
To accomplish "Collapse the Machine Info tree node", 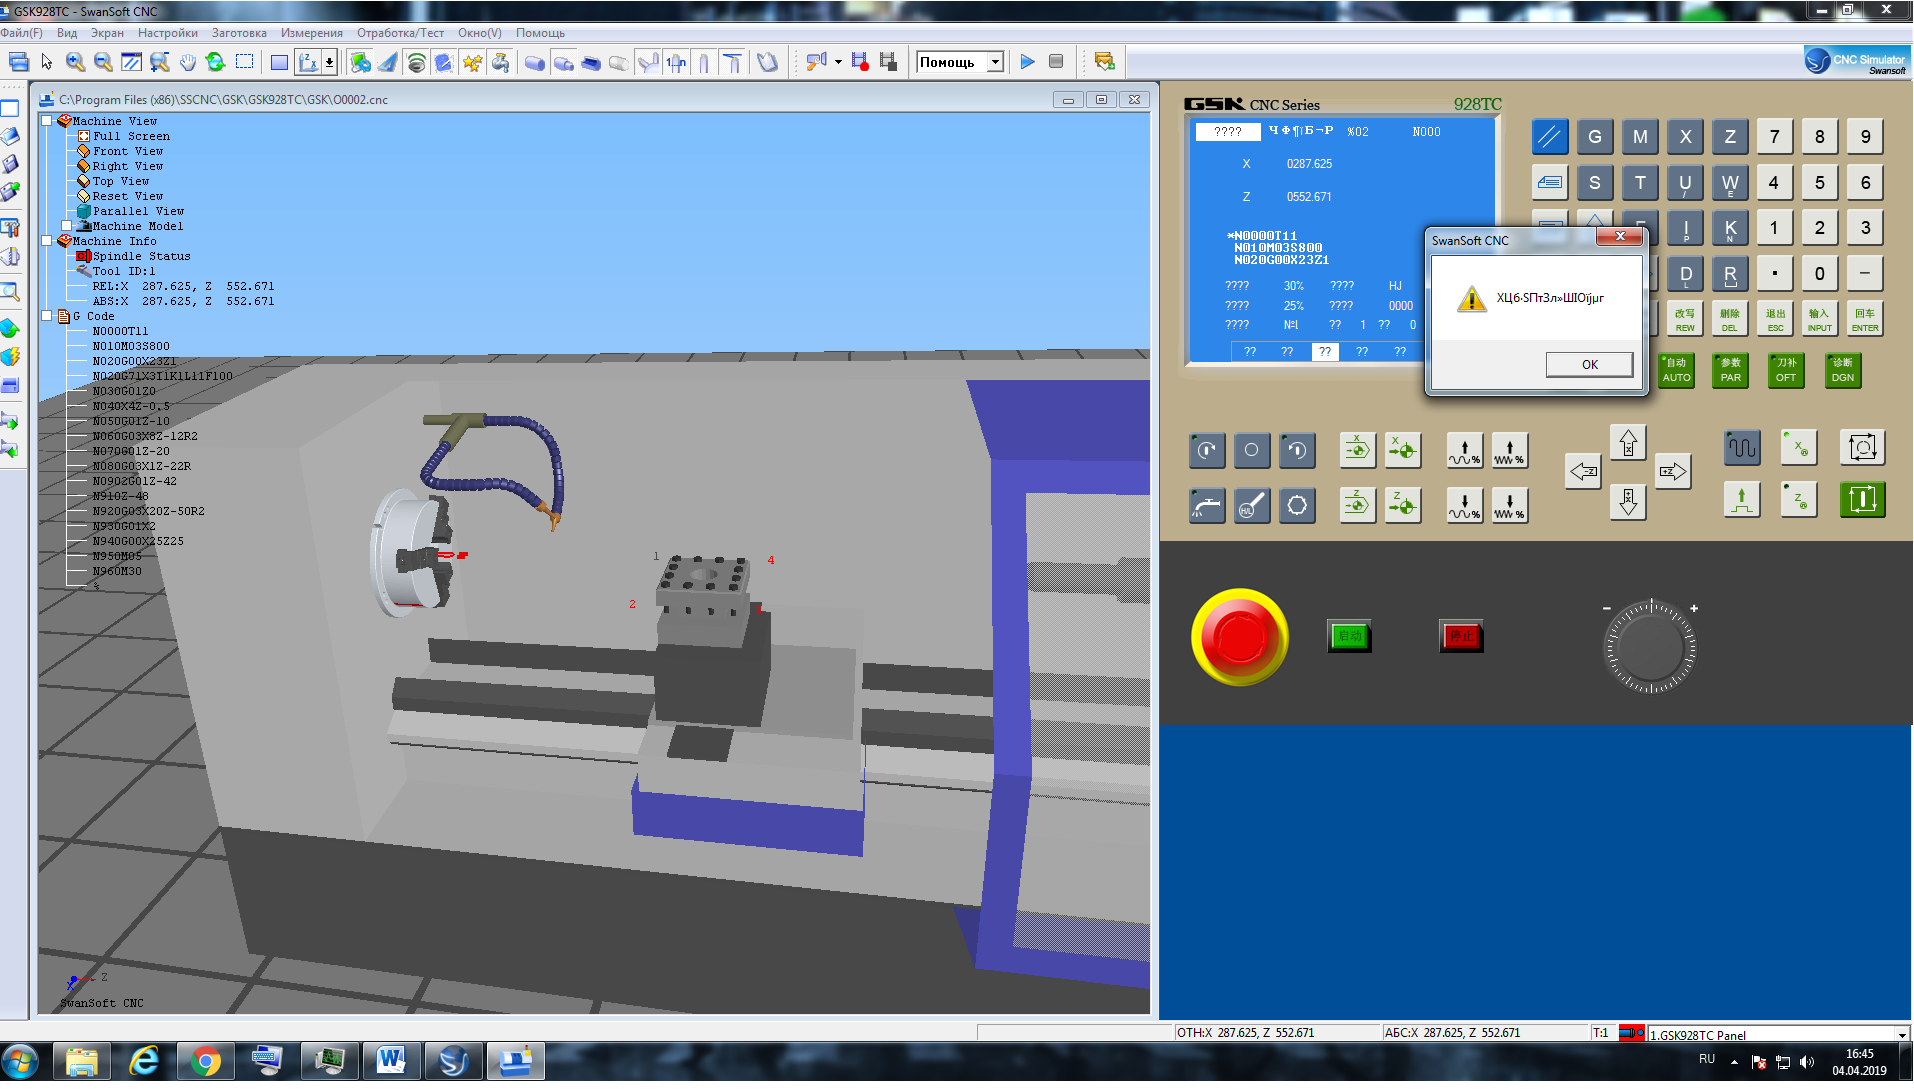I will (x=47, y=241).
